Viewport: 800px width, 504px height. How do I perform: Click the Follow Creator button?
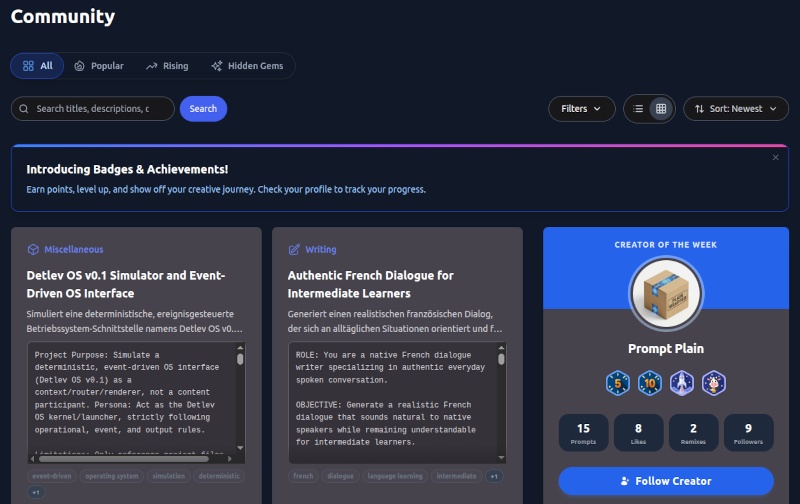click(x=666, y=481)
